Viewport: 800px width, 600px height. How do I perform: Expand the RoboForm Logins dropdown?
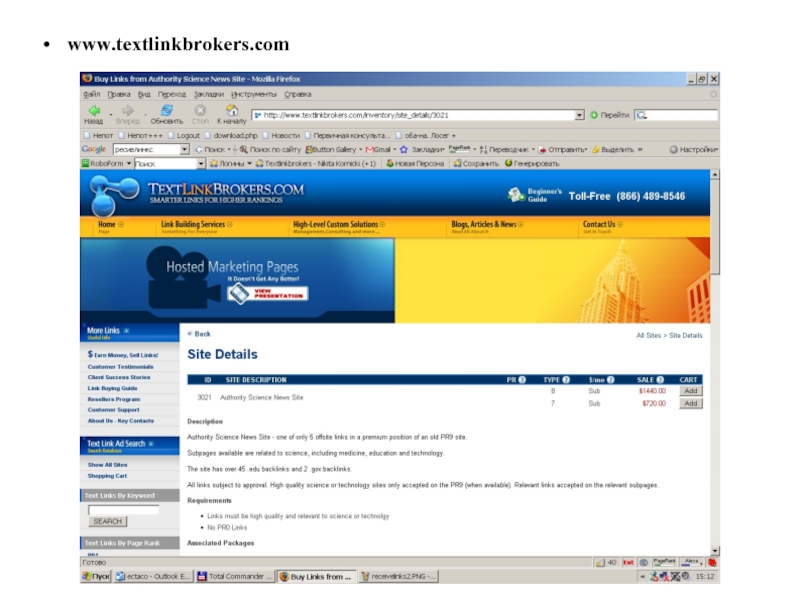249,163
